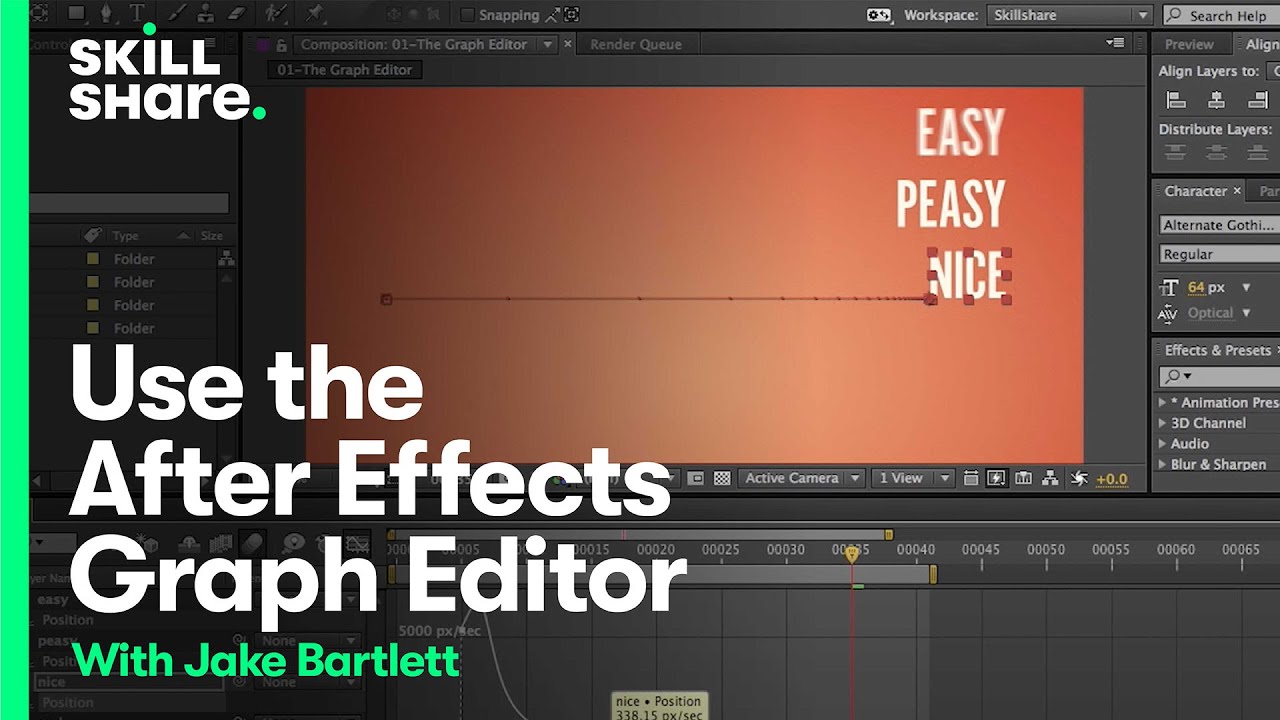Click the parent pick whip for nice layer

[239, 682]
